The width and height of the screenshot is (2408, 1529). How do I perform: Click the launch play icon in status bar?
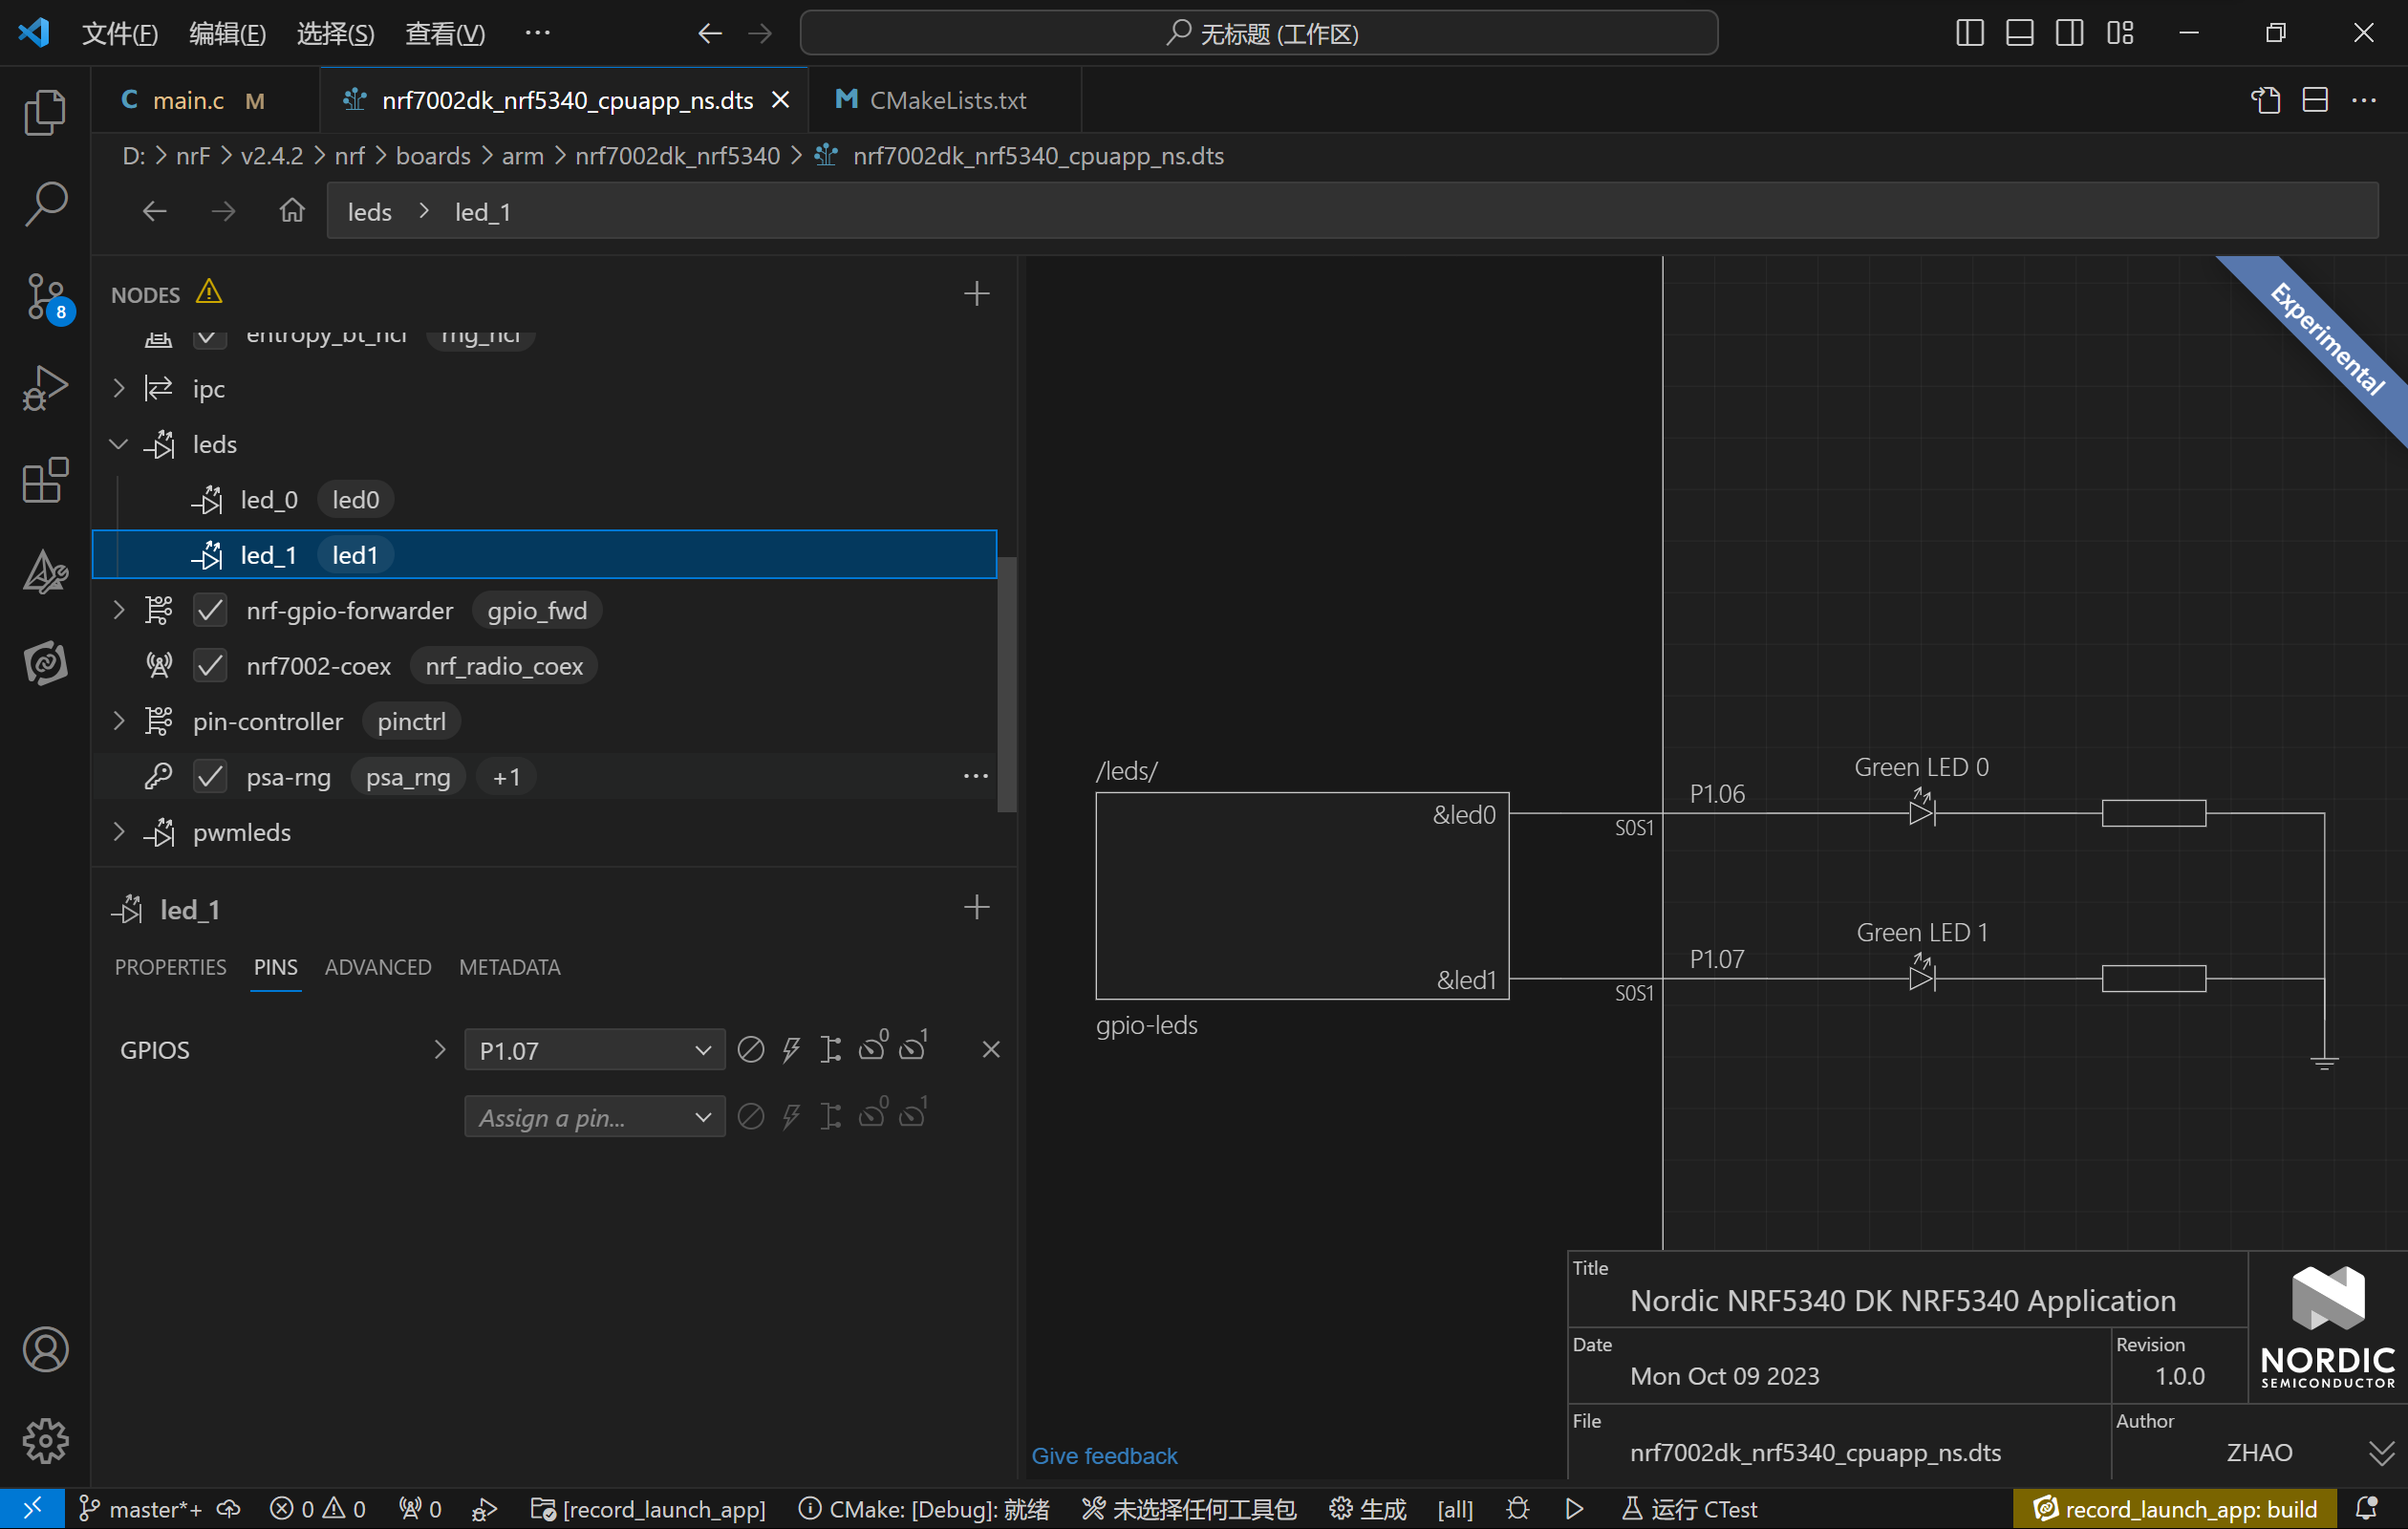point(1575,1508)
